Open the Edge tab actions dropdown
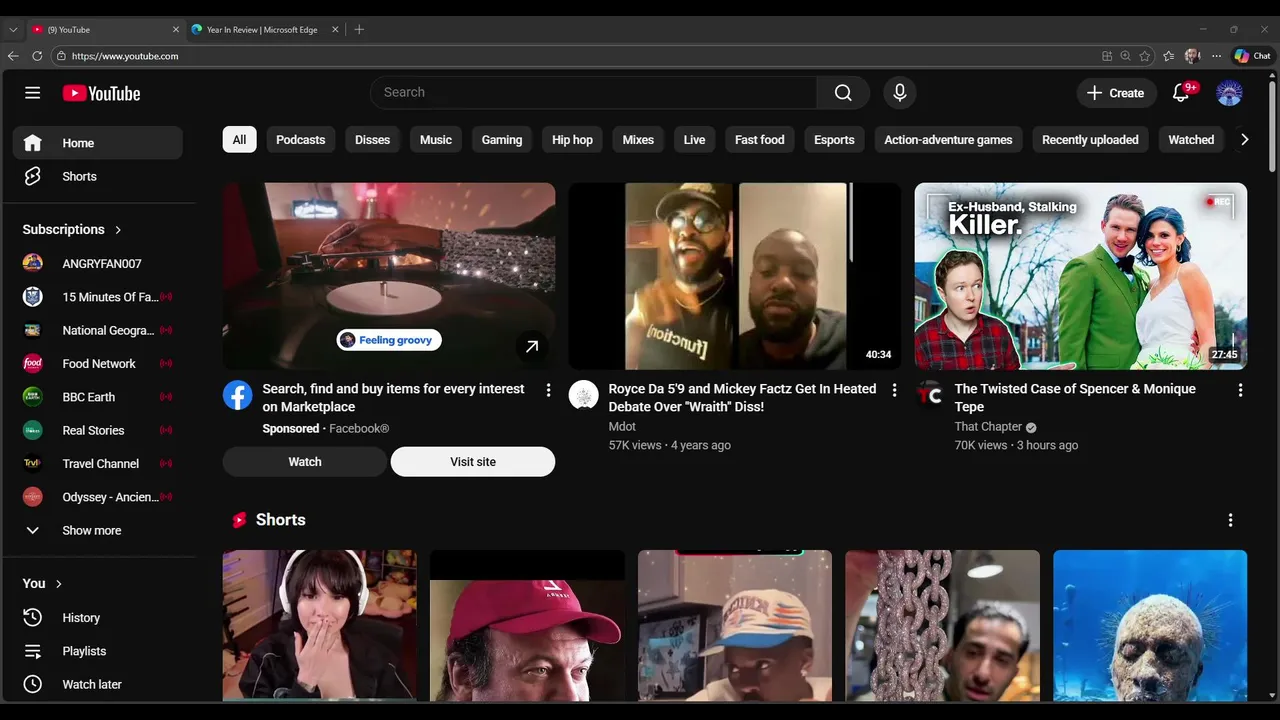Viewport: 1280px width, 720px height. (13, 30)
